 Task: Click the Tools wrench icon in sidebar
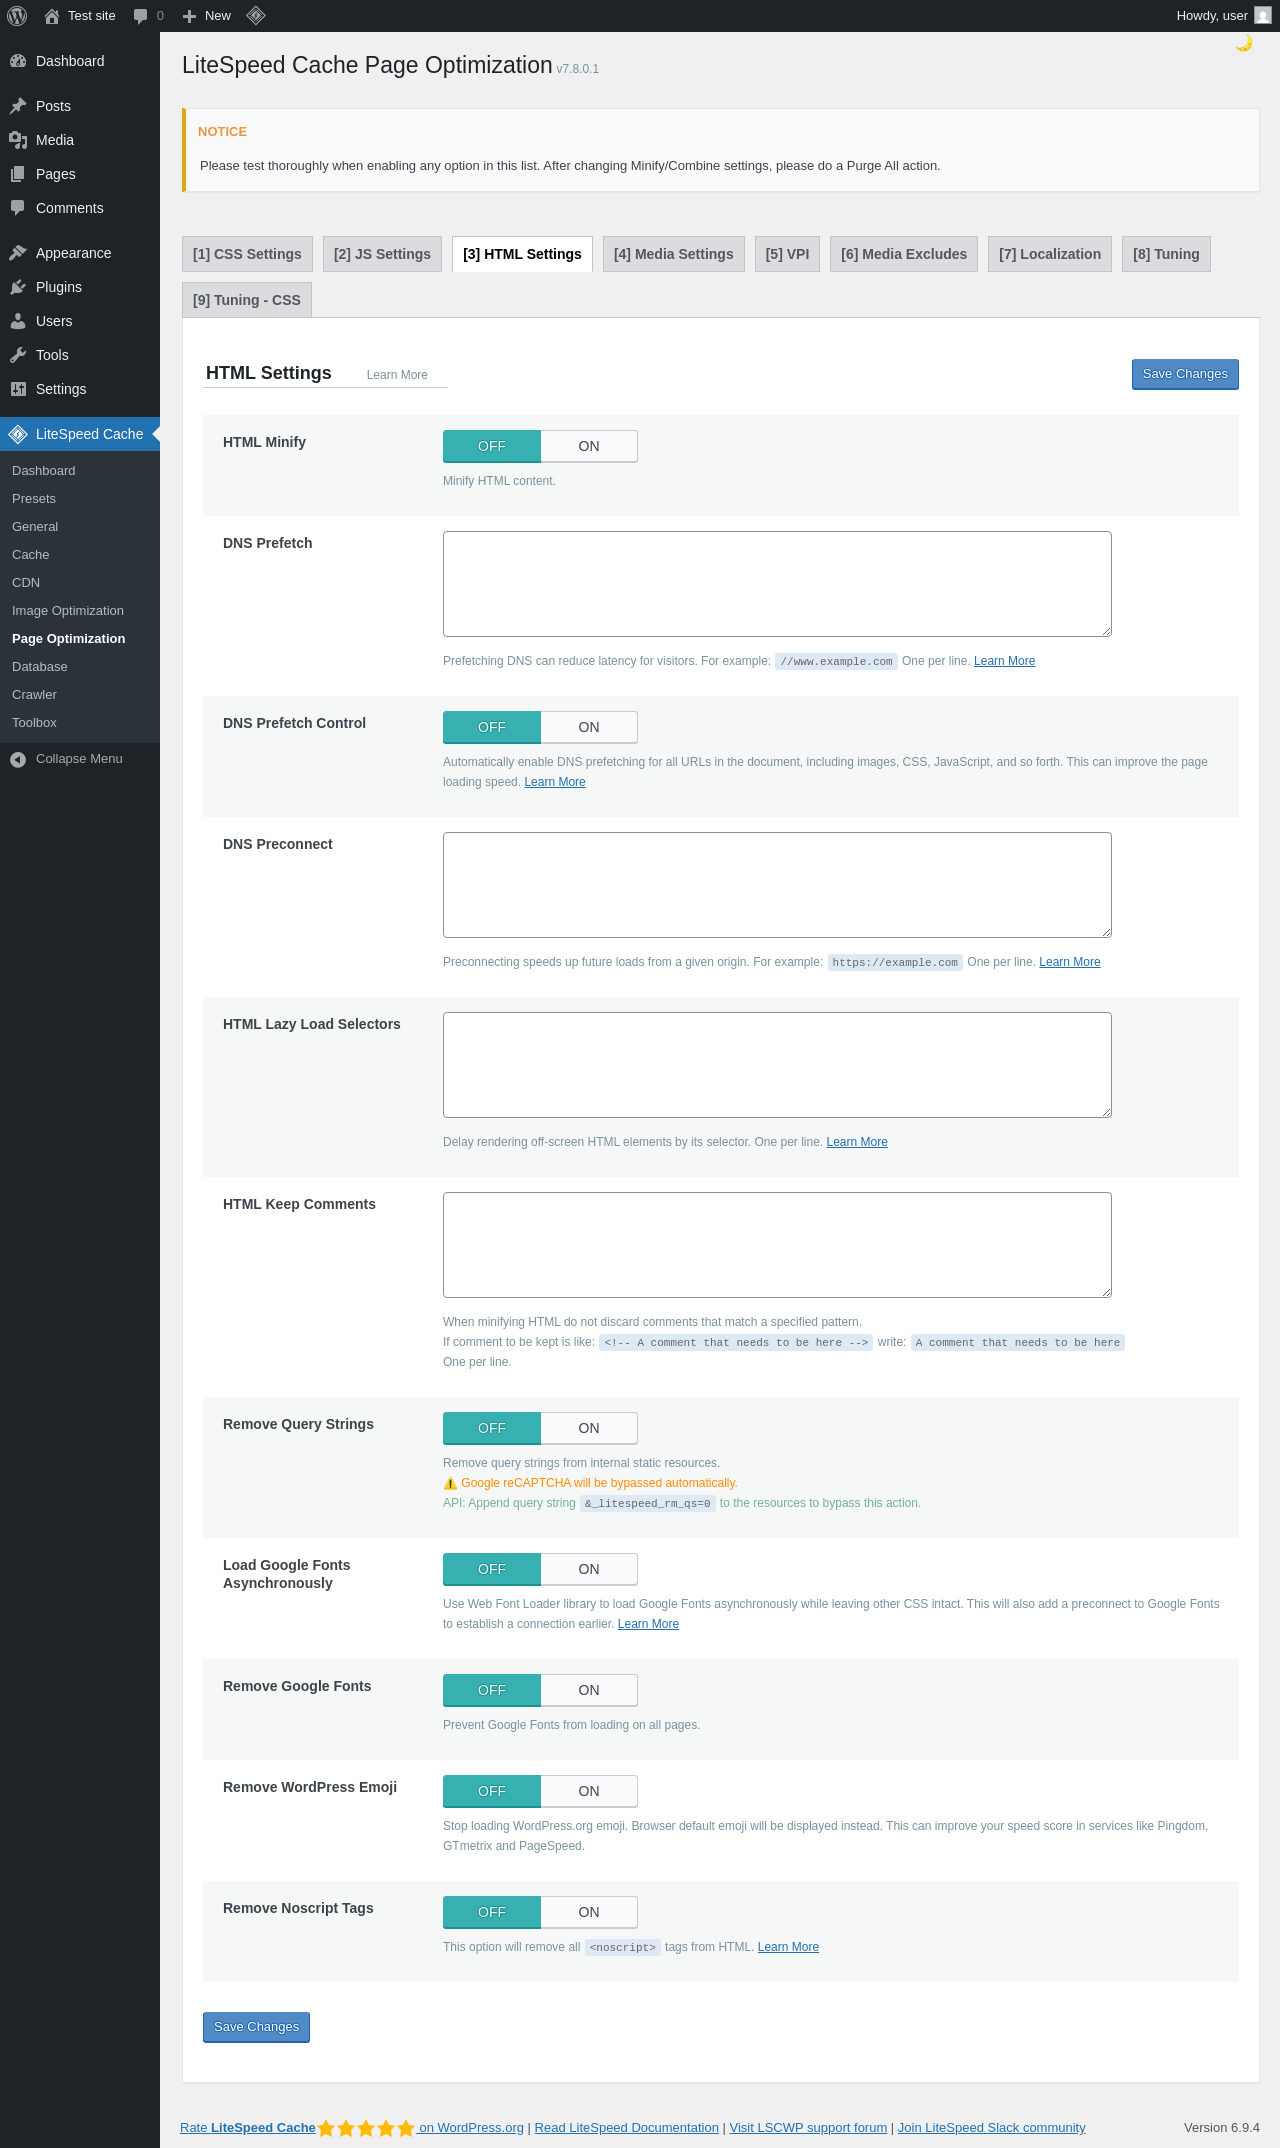click(x=18, y=355)
